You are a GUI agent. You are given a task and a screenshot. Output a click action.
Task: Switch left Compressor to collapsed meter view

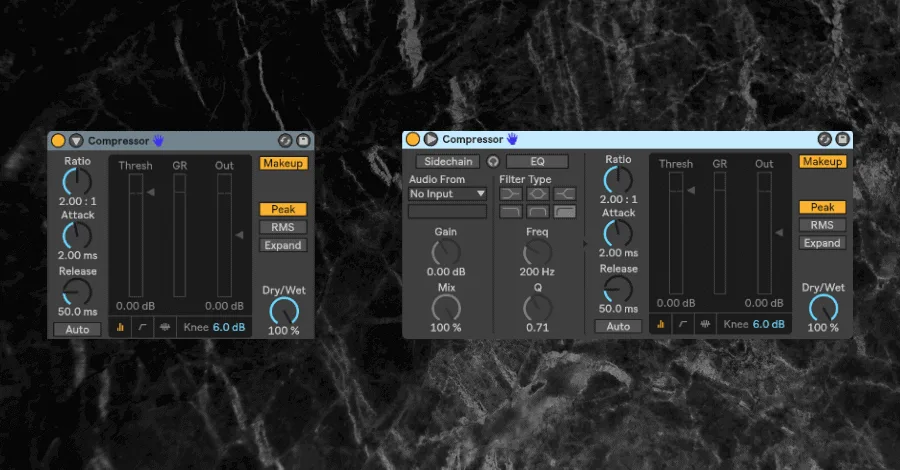pyautogui.click(x=120, y=327)
